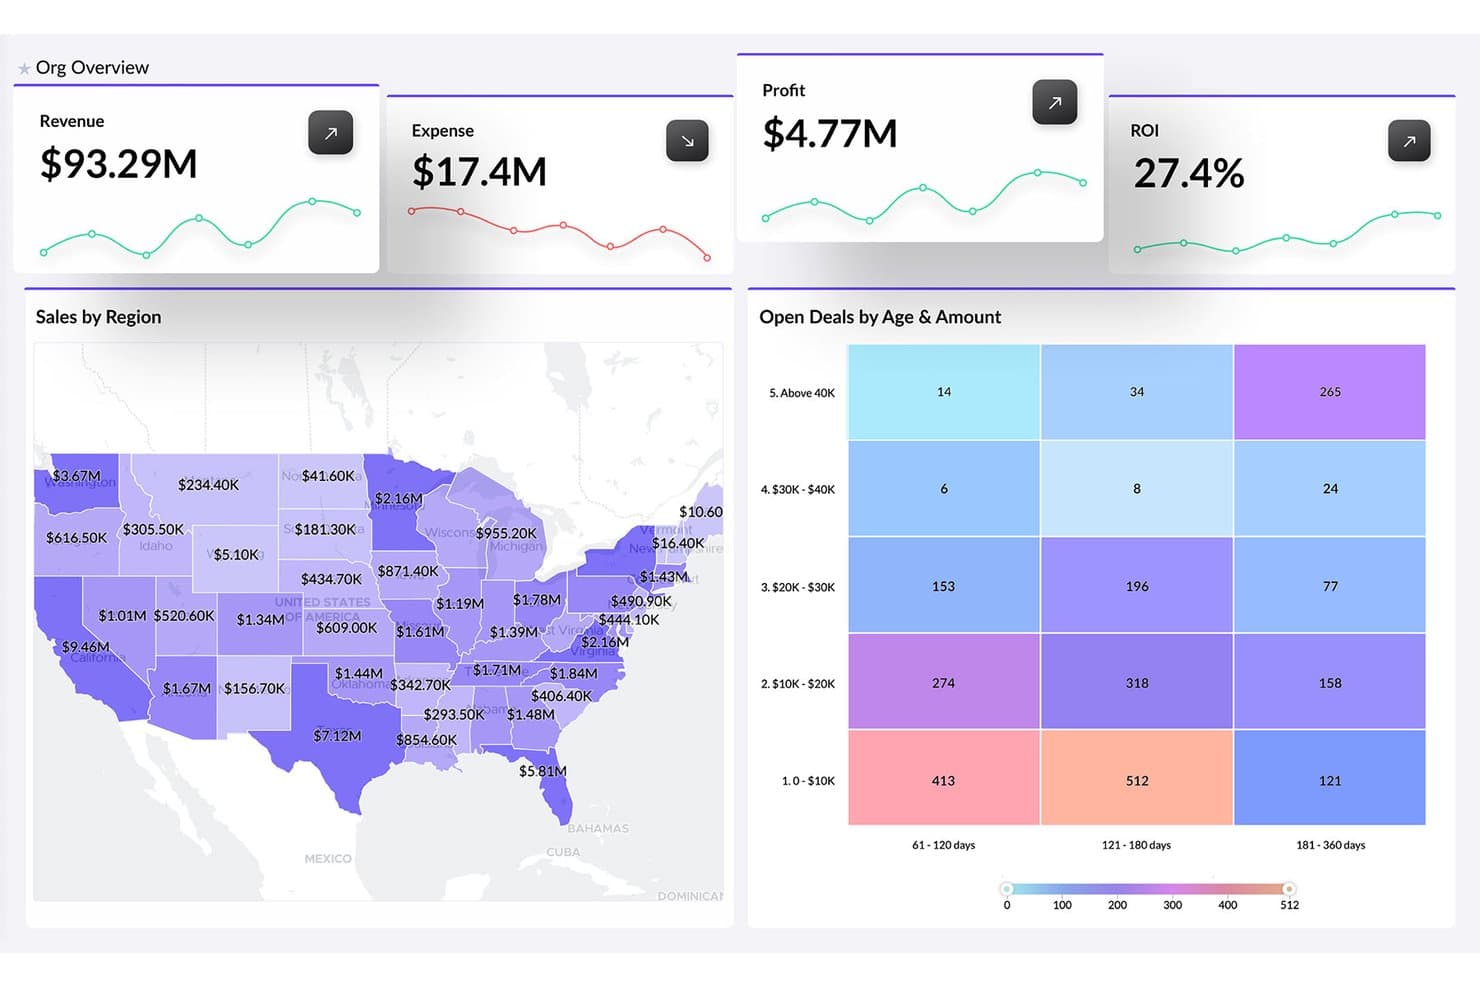Select the Org Overview title
This screenshot has width=1480, height=987.
92,67
